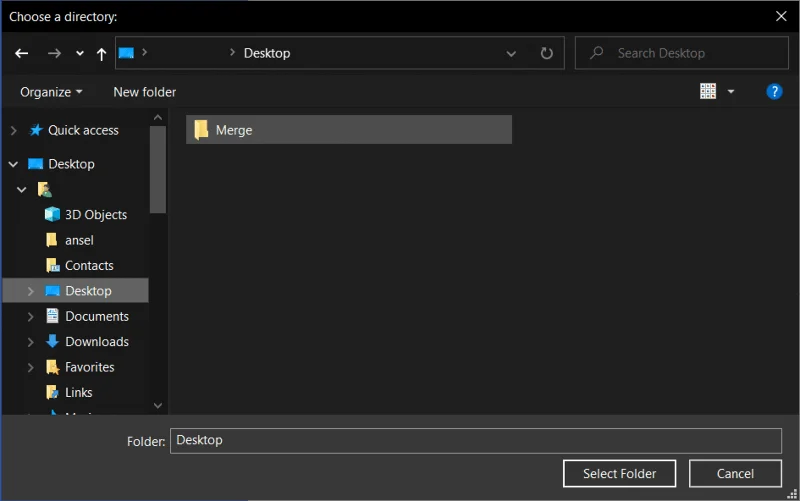Confirm with Select Folder button
This screenshot has height=501, width=800.
coord(619,474)
